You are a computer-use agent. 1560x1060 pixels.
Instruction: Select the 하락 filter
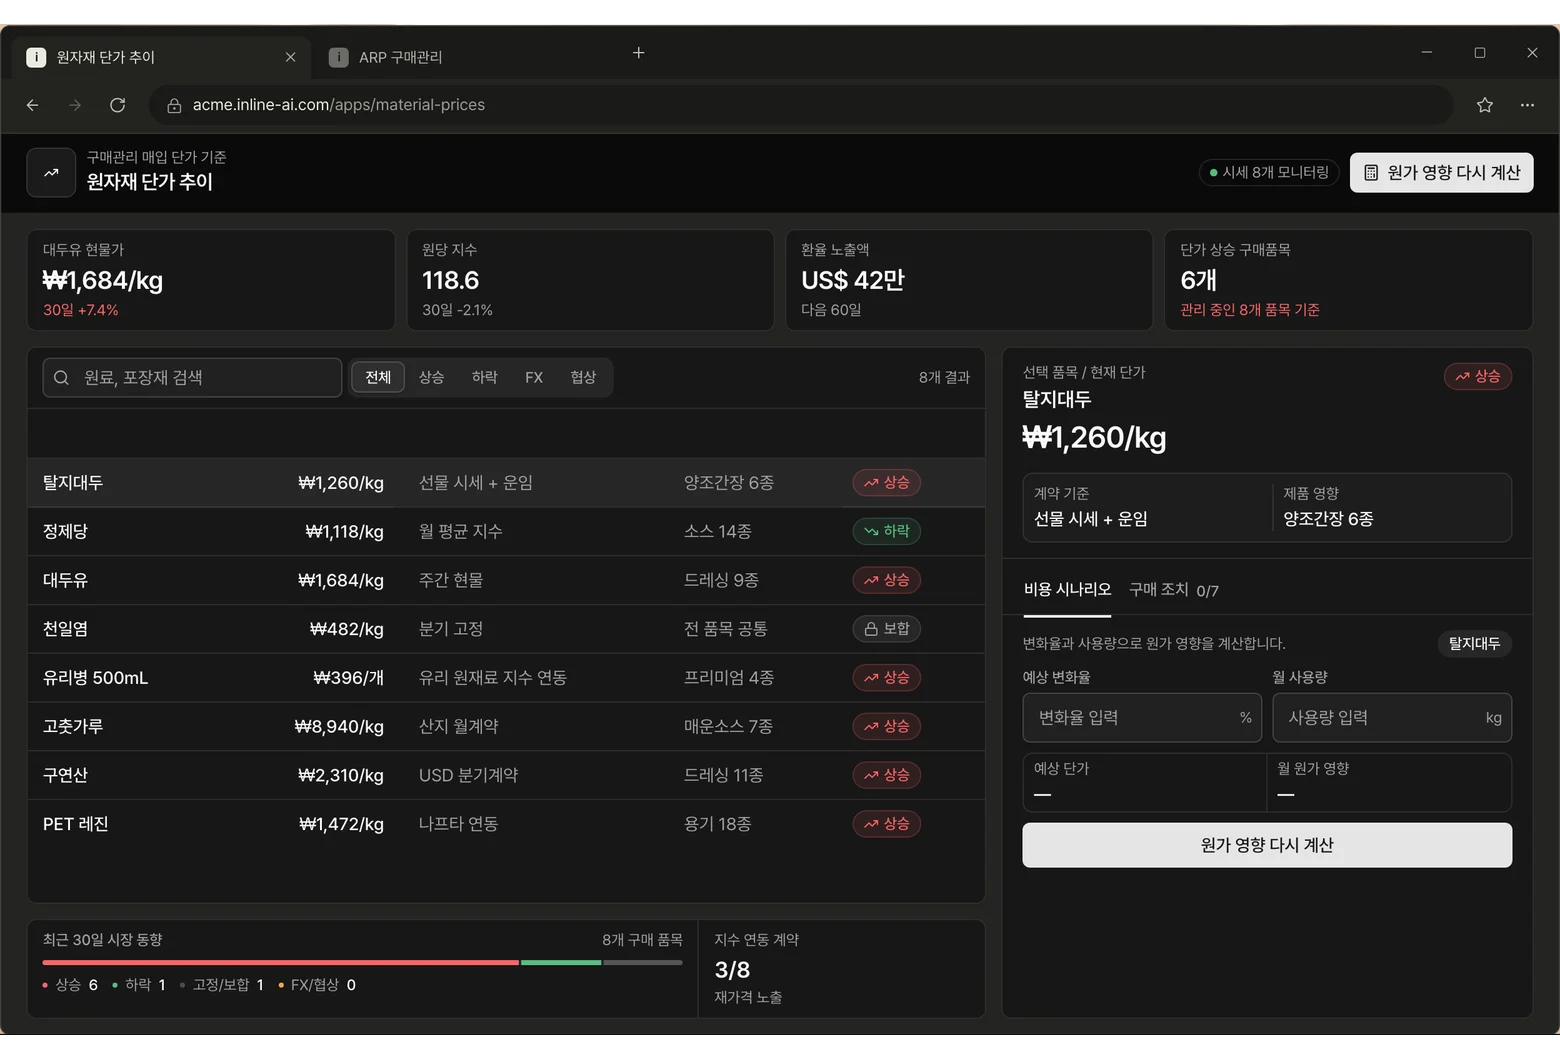485,377
